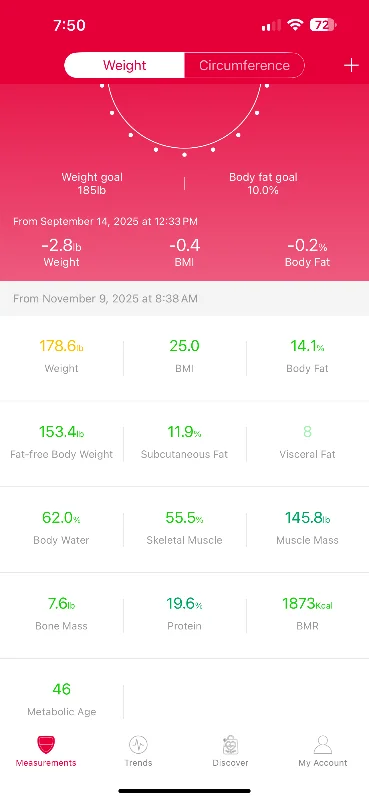Tap the plus icon to add measurement

click(351, 65)
